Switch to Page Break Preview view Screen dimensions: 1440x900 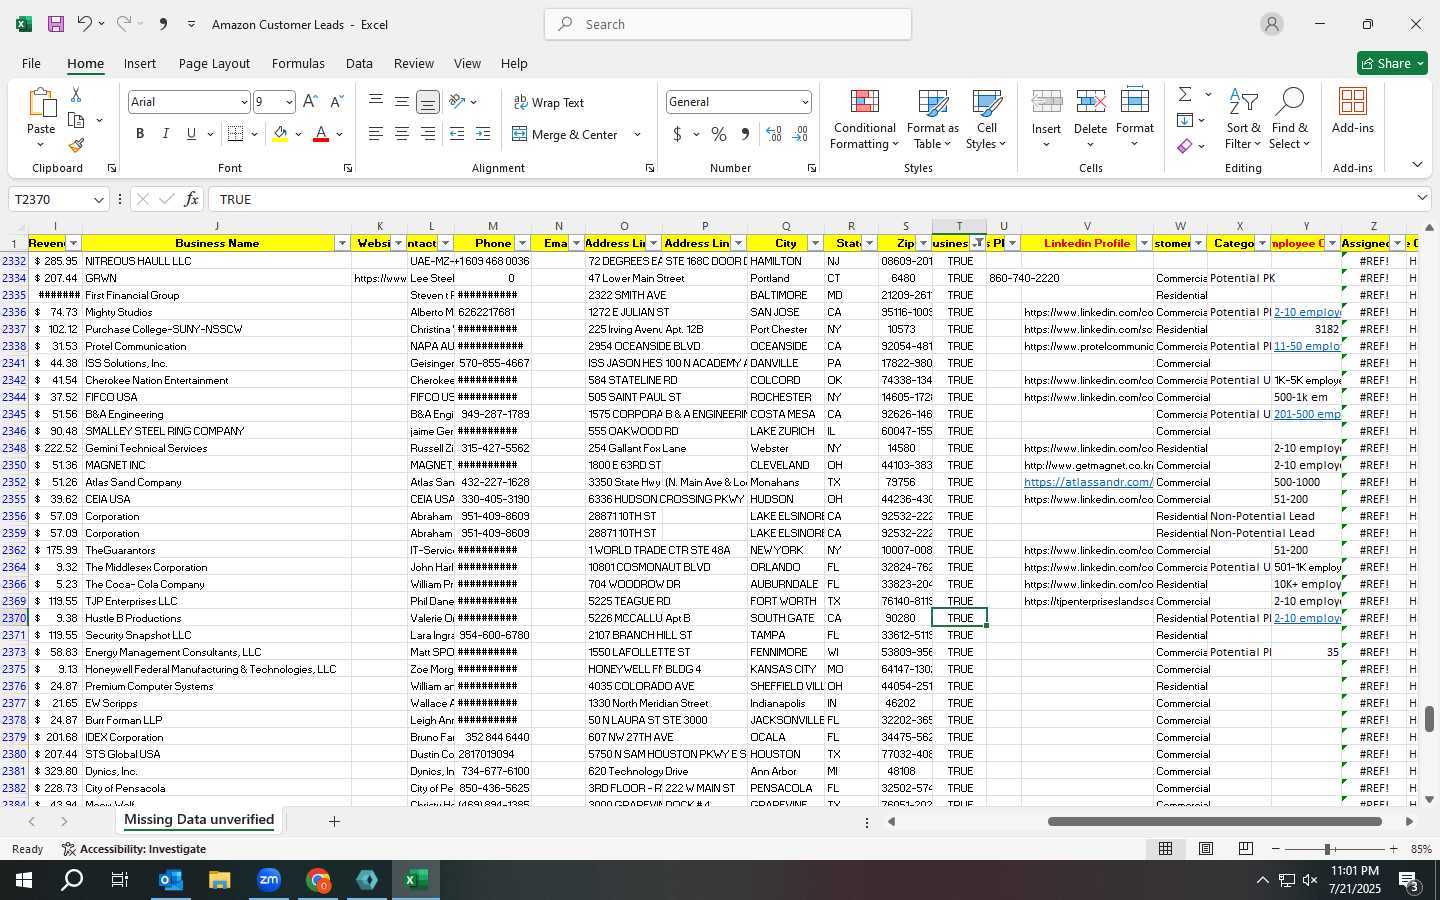1246,849
